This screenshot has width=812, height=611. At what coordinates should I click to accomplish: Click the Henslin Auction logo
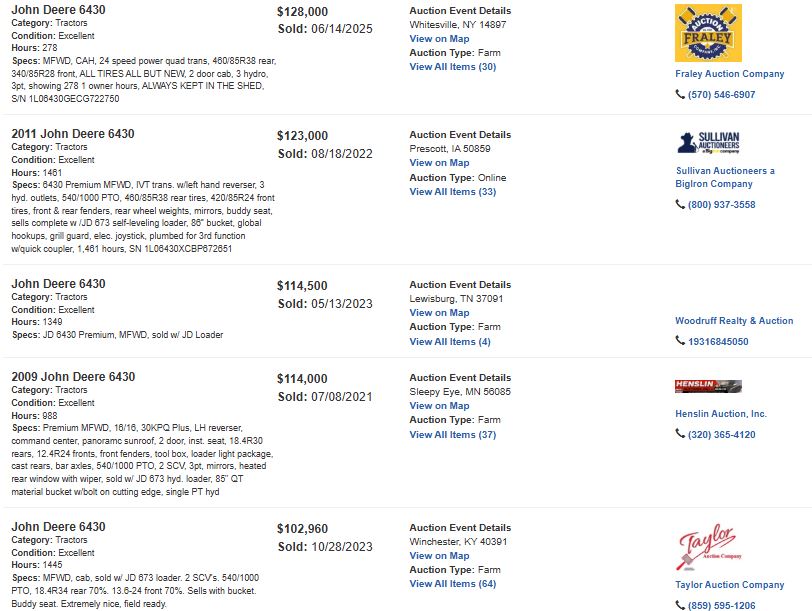click(x=708, y=386)
